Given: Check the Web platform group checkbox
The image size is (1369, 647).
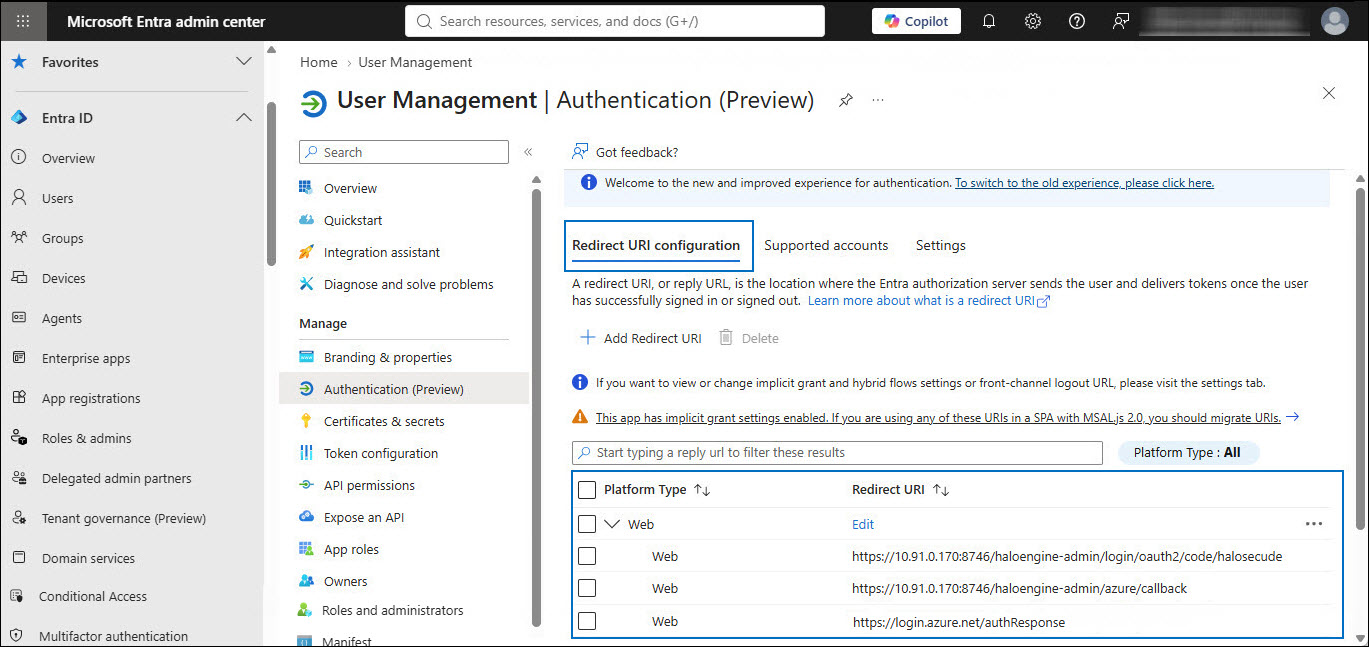Looking at the screenshot, I should point(587,524).
